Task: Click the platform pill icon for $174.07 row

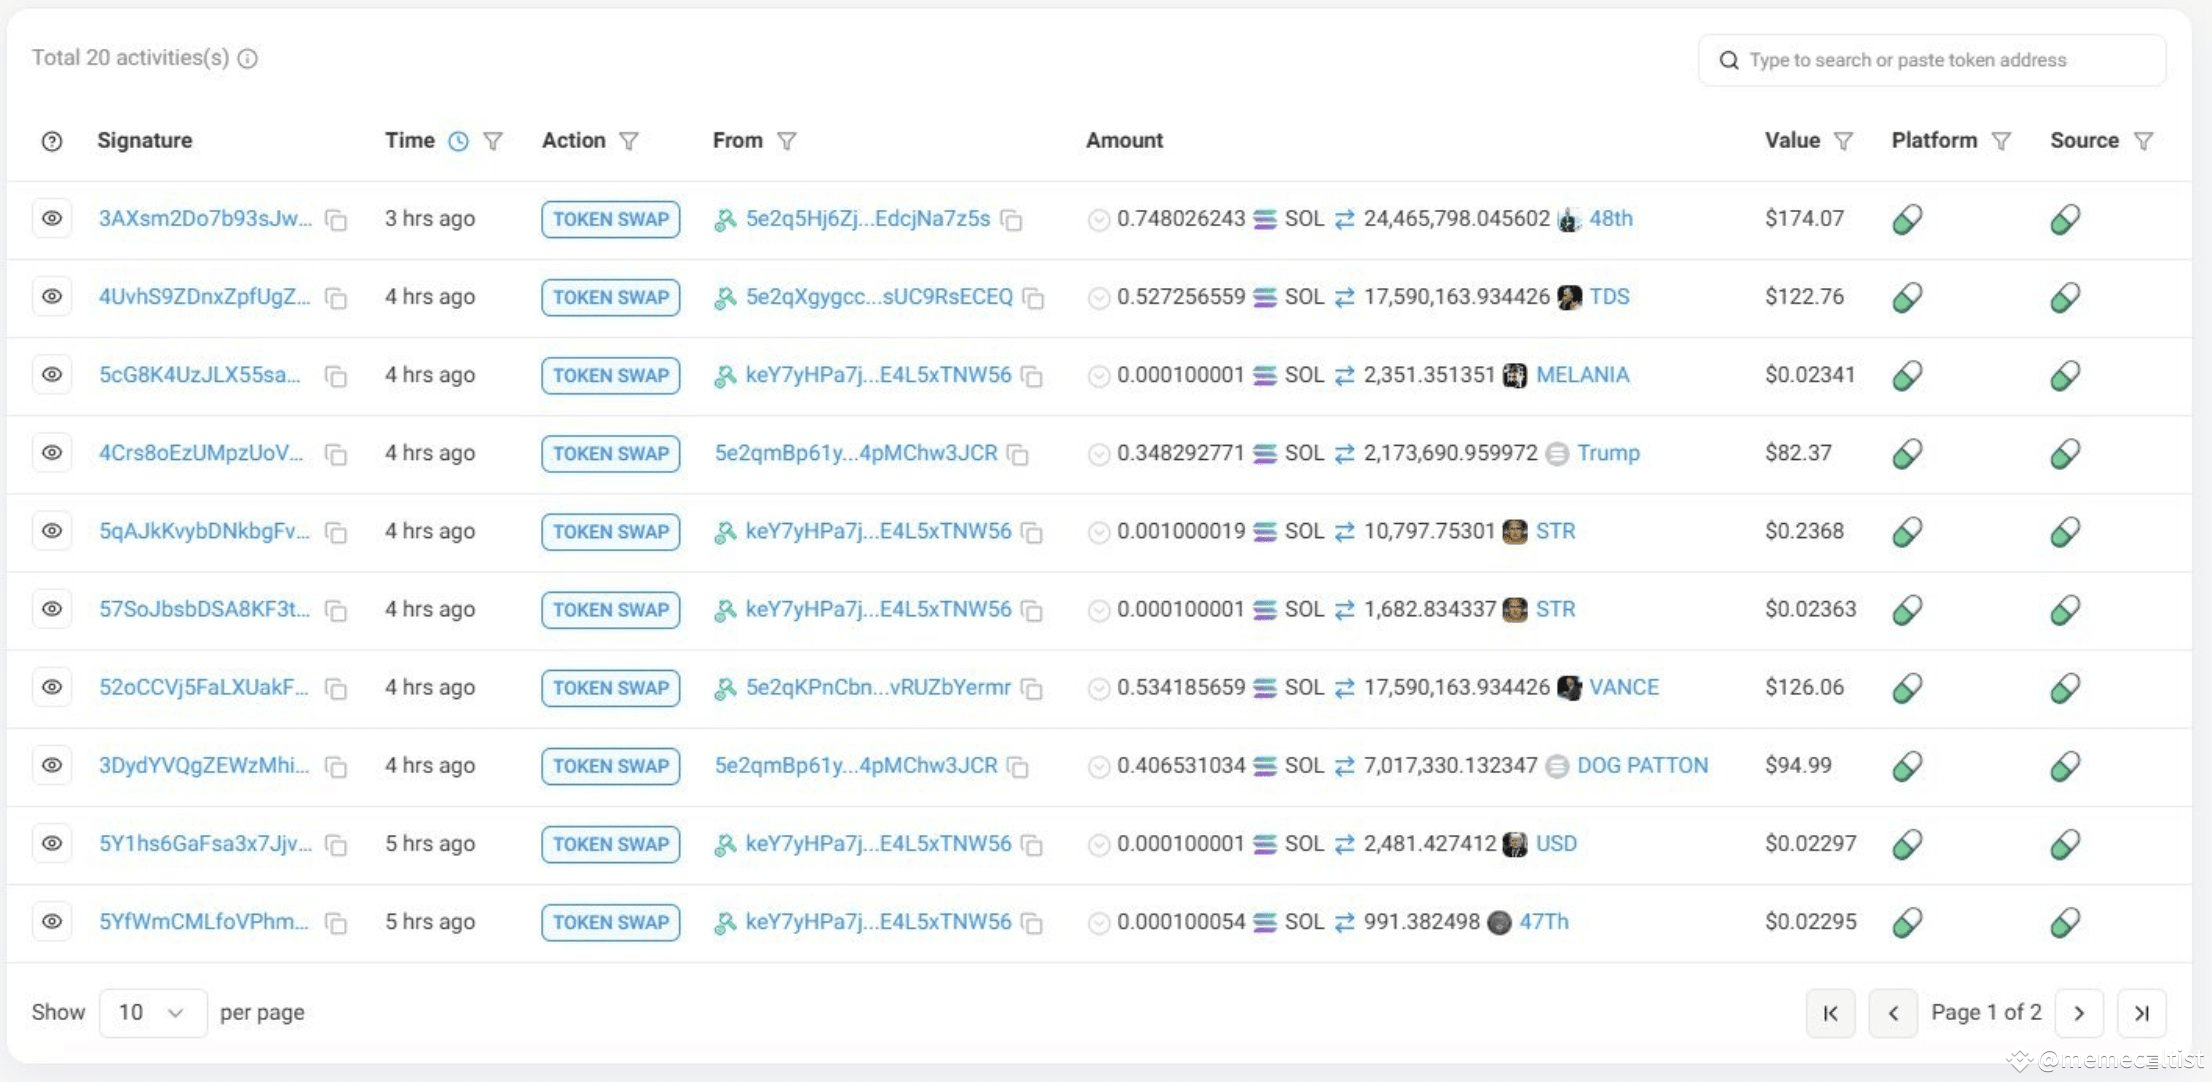Action: [x=1907, y=219]
